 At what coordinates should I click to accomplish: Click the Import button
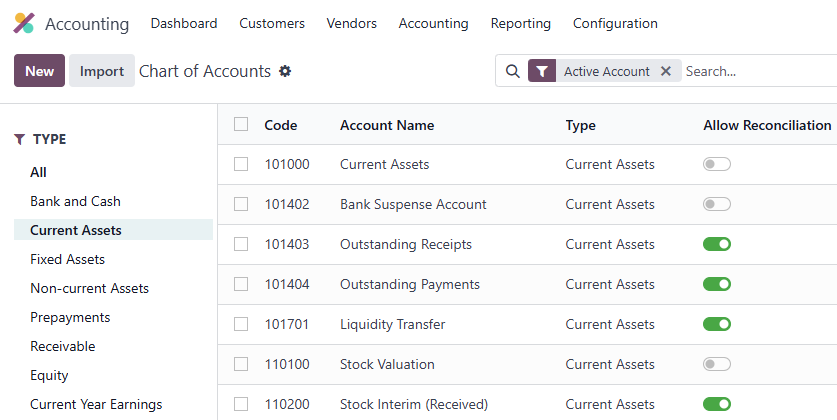(101, 70)
